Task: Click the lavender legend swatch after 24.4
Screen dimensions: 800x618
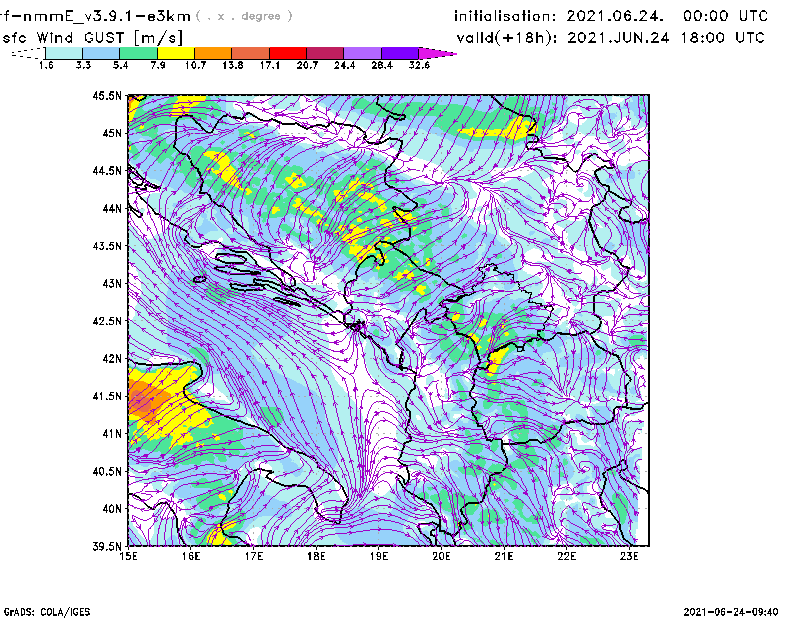Action: [362, 53]
